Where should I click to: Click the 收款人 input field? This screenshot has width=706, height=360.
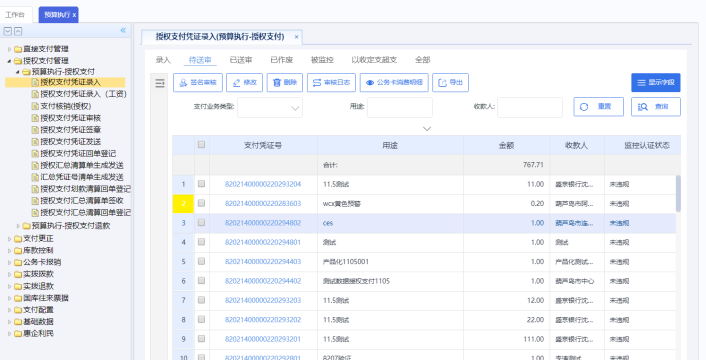click(530, 108)
